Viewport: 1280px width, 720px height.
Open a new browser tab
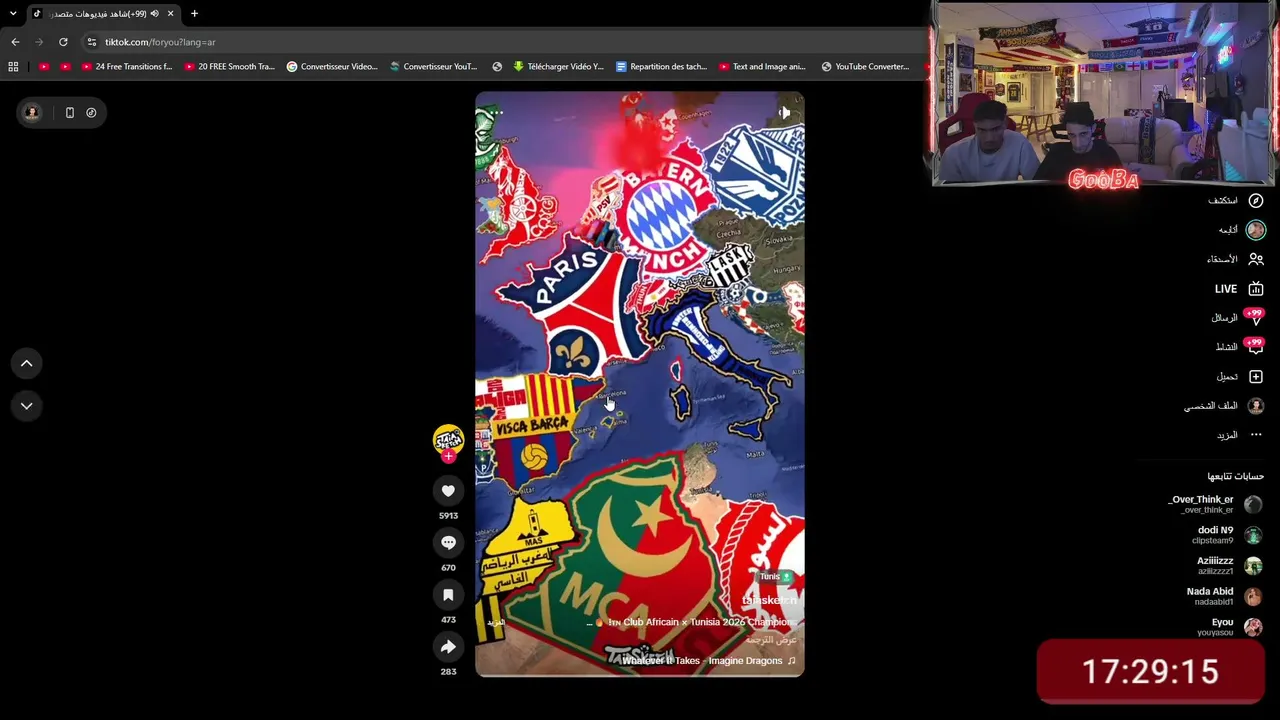194,14
